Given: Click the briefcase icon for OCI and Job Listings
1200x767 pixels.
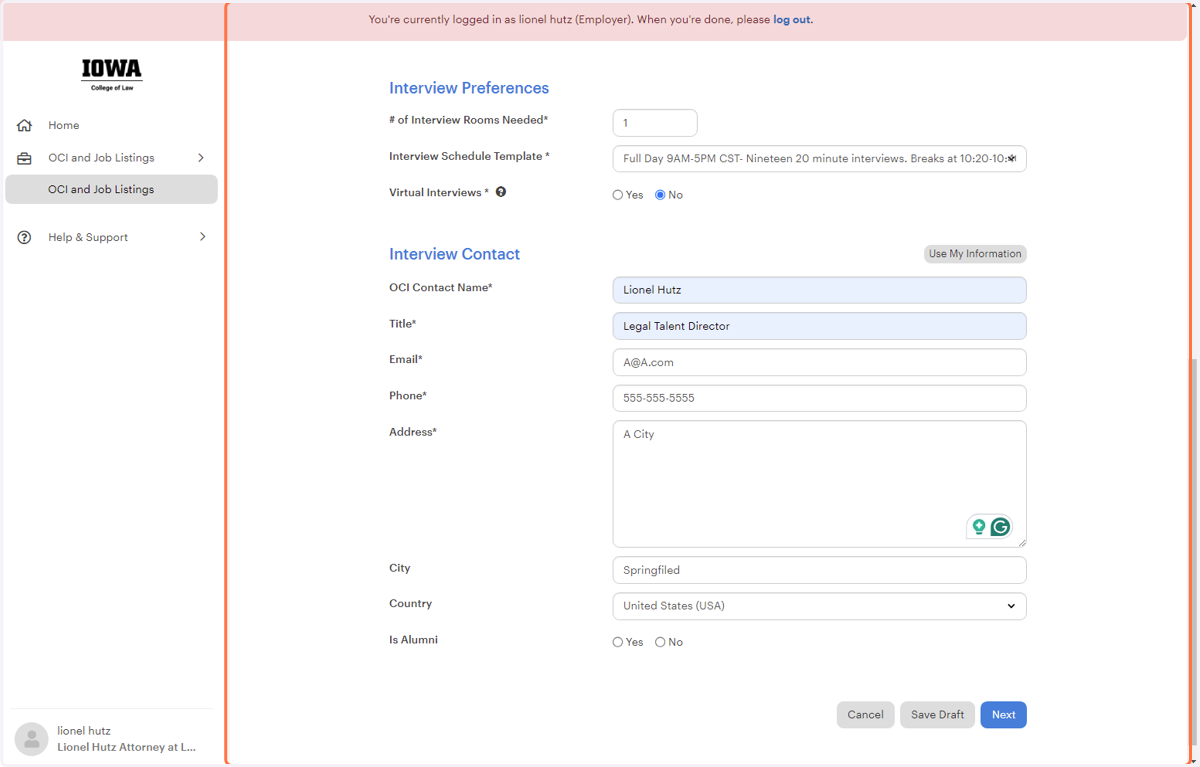Looking at the screenshot, I should click(x=25, y=158).
